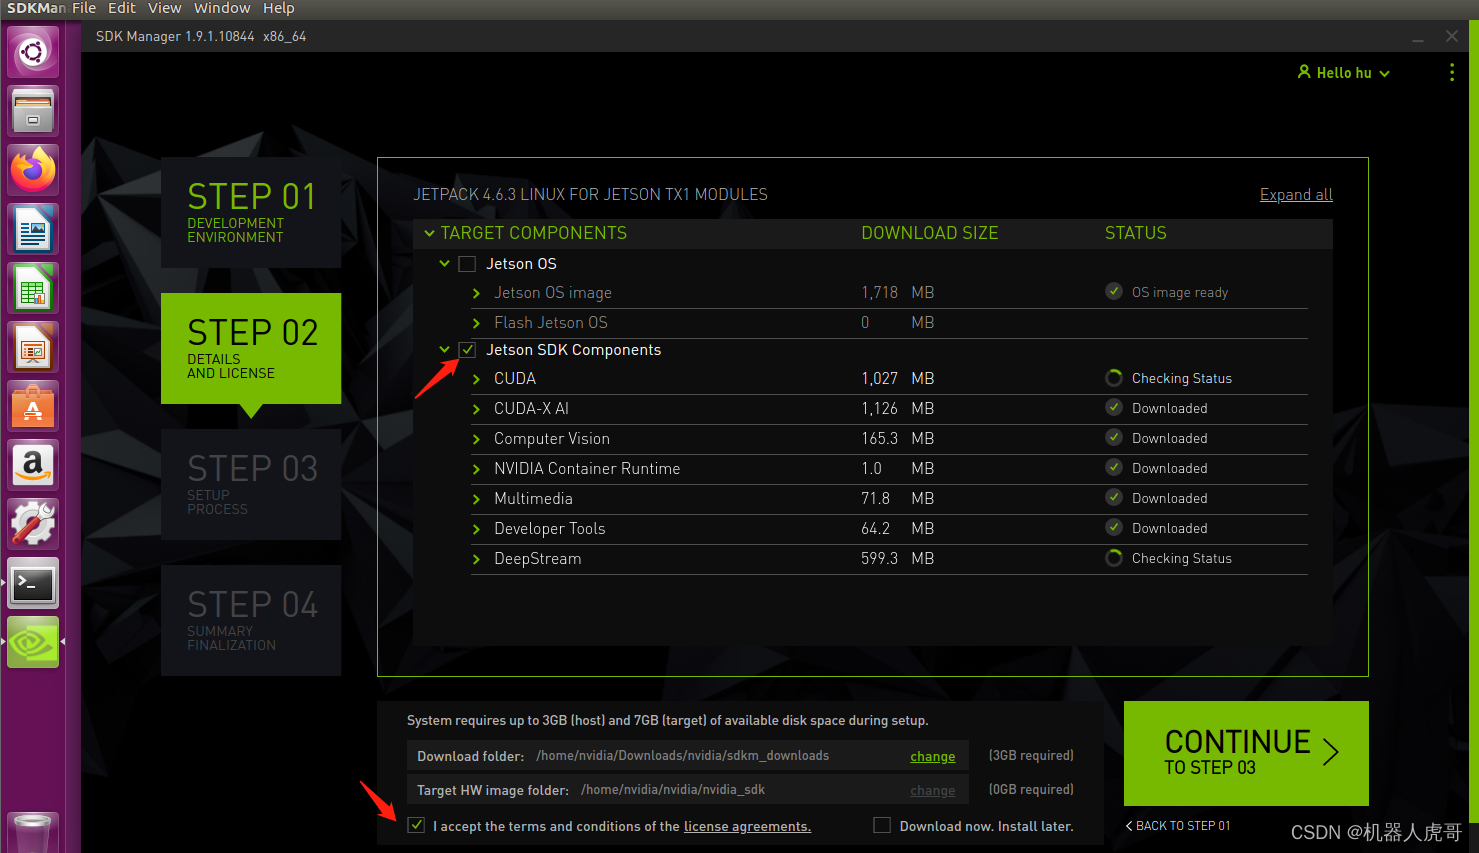The image size is (1479, 853).
Task: Expand Flash Jetson OS row
Action: [x=476, y=323]
